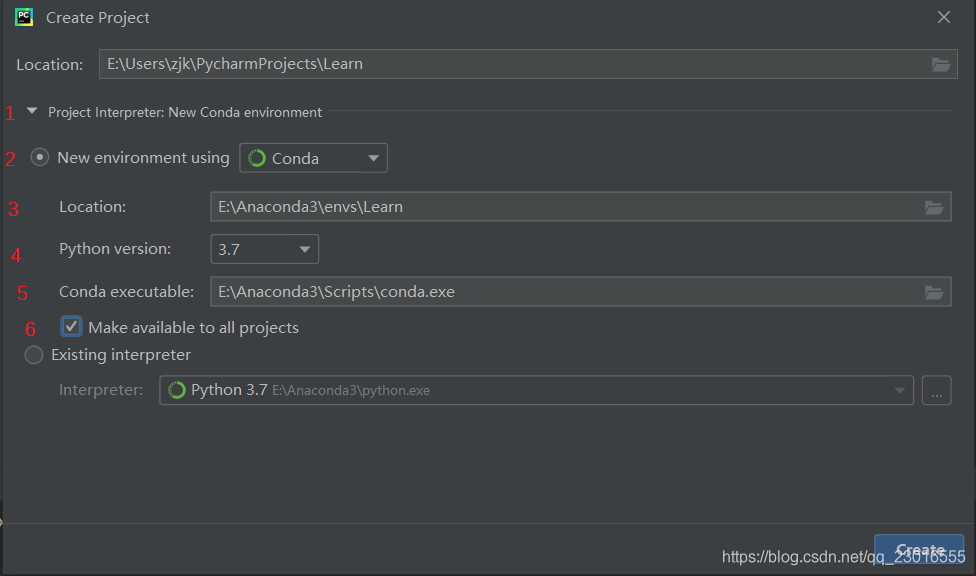Browse folder for Conda executable path
This screenshot has width=976, height=576.
click(x=934, y=292)
